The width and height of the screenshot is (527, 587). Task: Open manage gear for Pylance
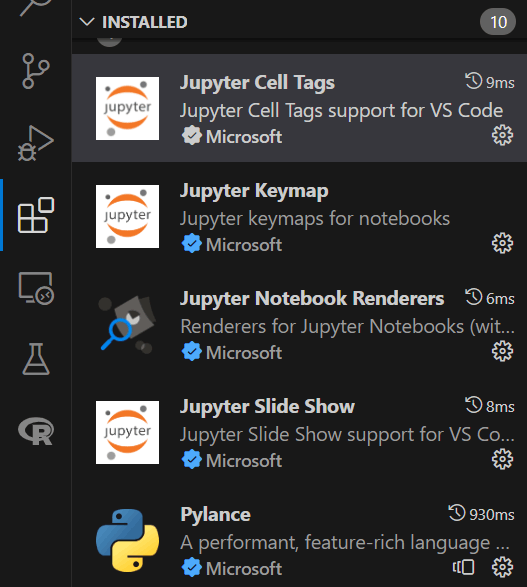pyautogui.click(x=502, y=567)
